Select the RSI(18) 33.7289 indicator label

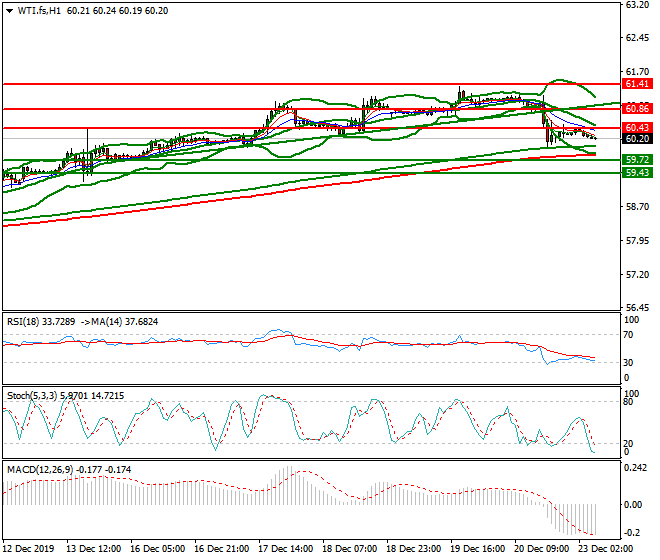point(41,322)
